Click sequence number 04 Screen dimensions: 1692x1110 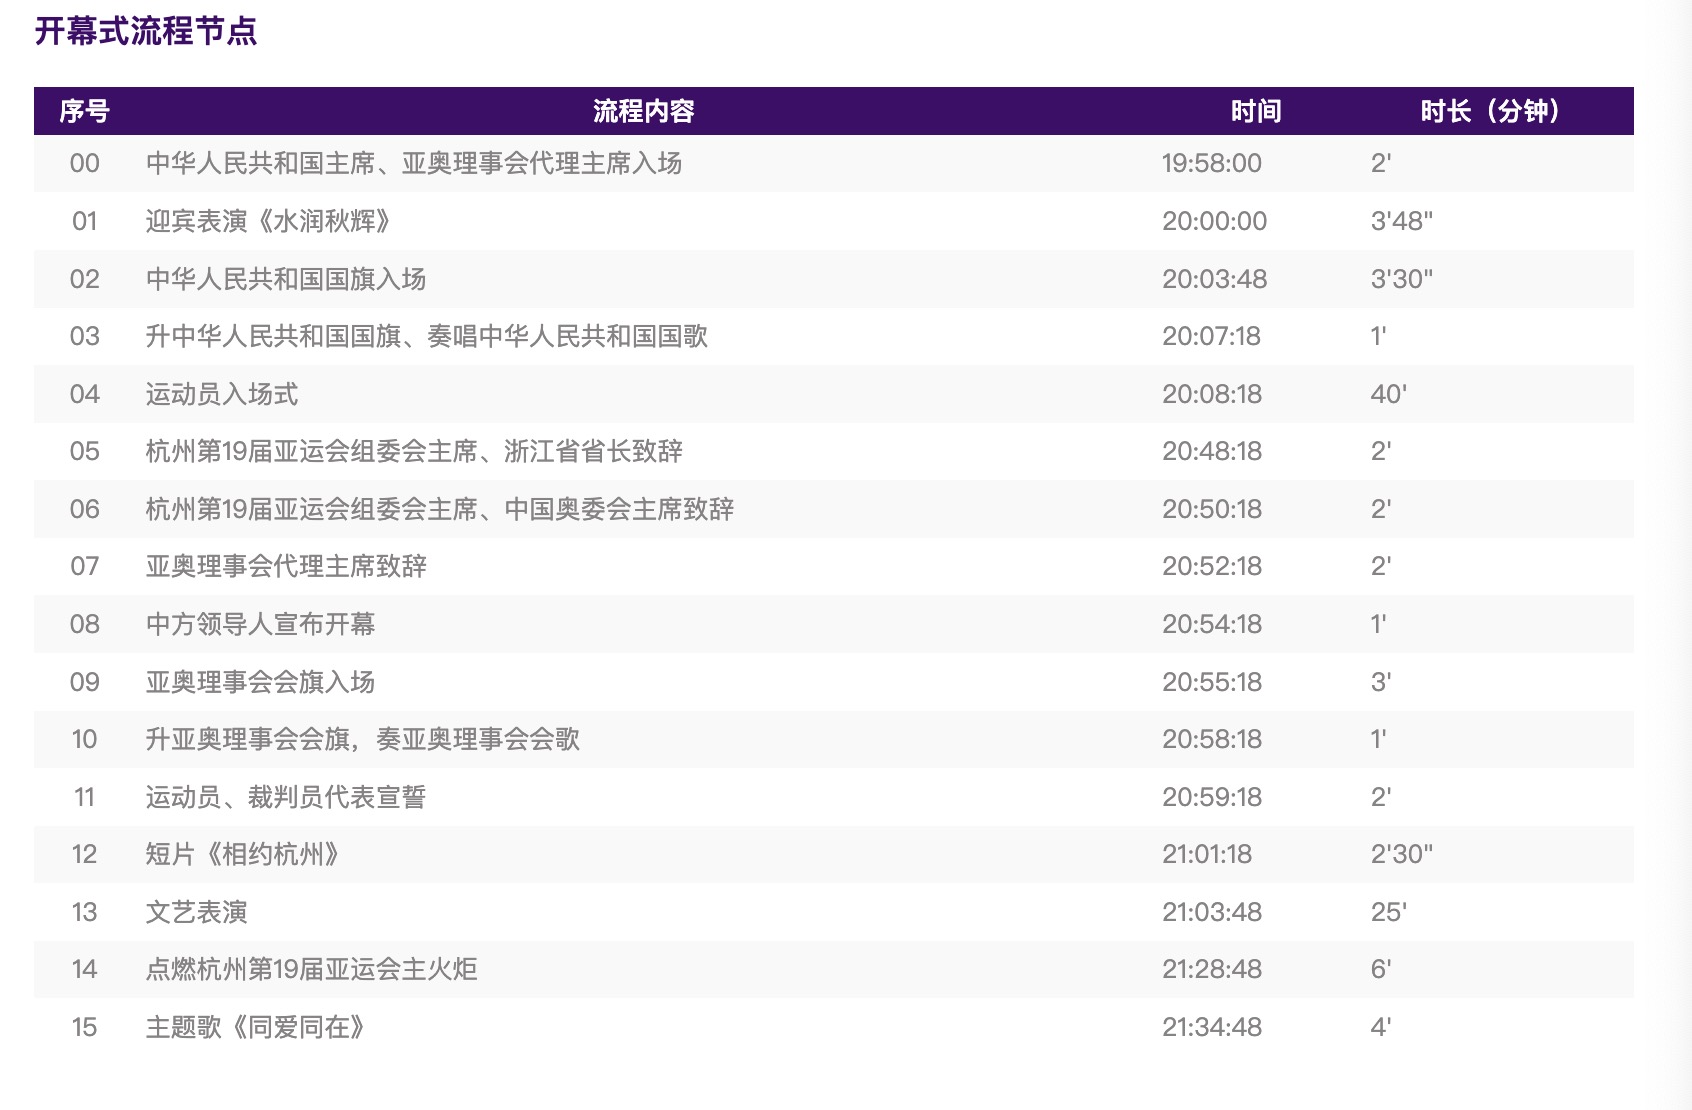pyautogui.click(x=85, y=394)
